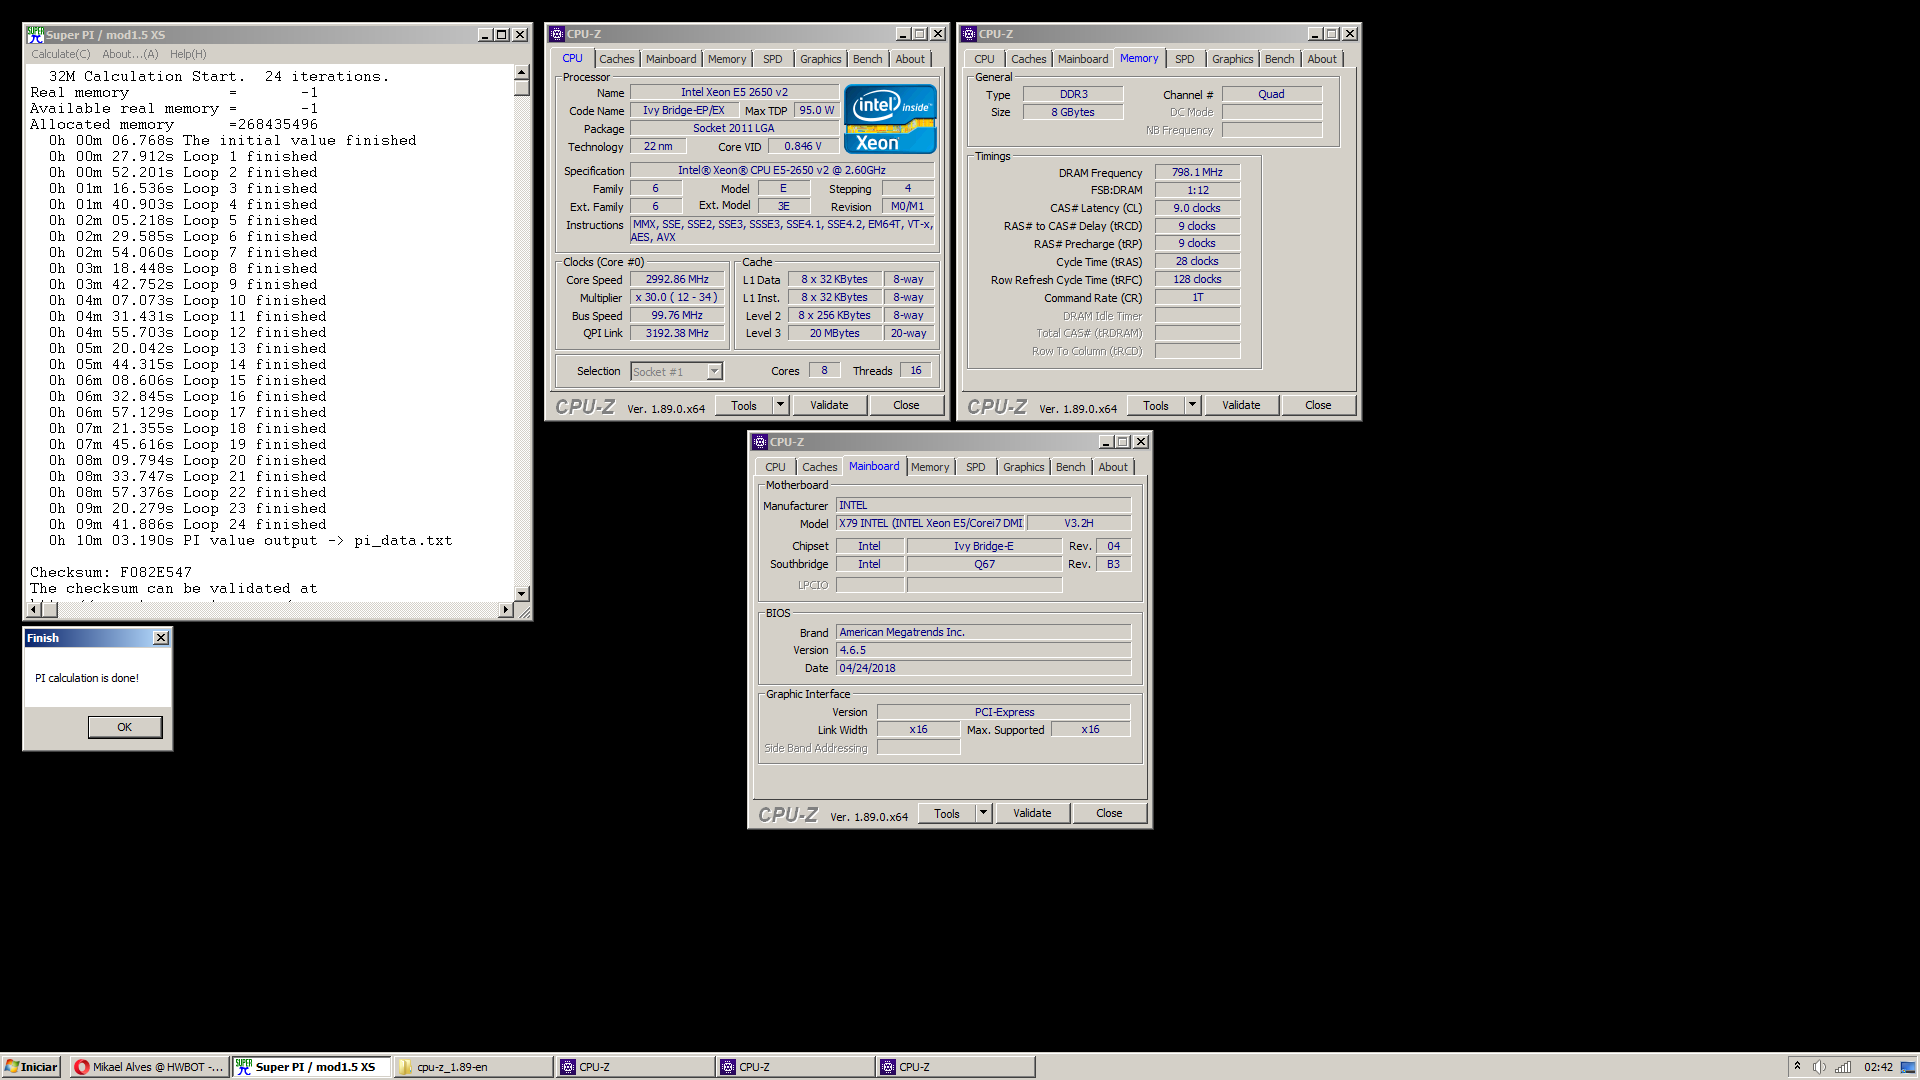Image resolution: width=1920 pixels, height=1080 pixels.
Task: Click Validate in the CPU-Z Mainboard window
Action: (x=1032, y=813)
